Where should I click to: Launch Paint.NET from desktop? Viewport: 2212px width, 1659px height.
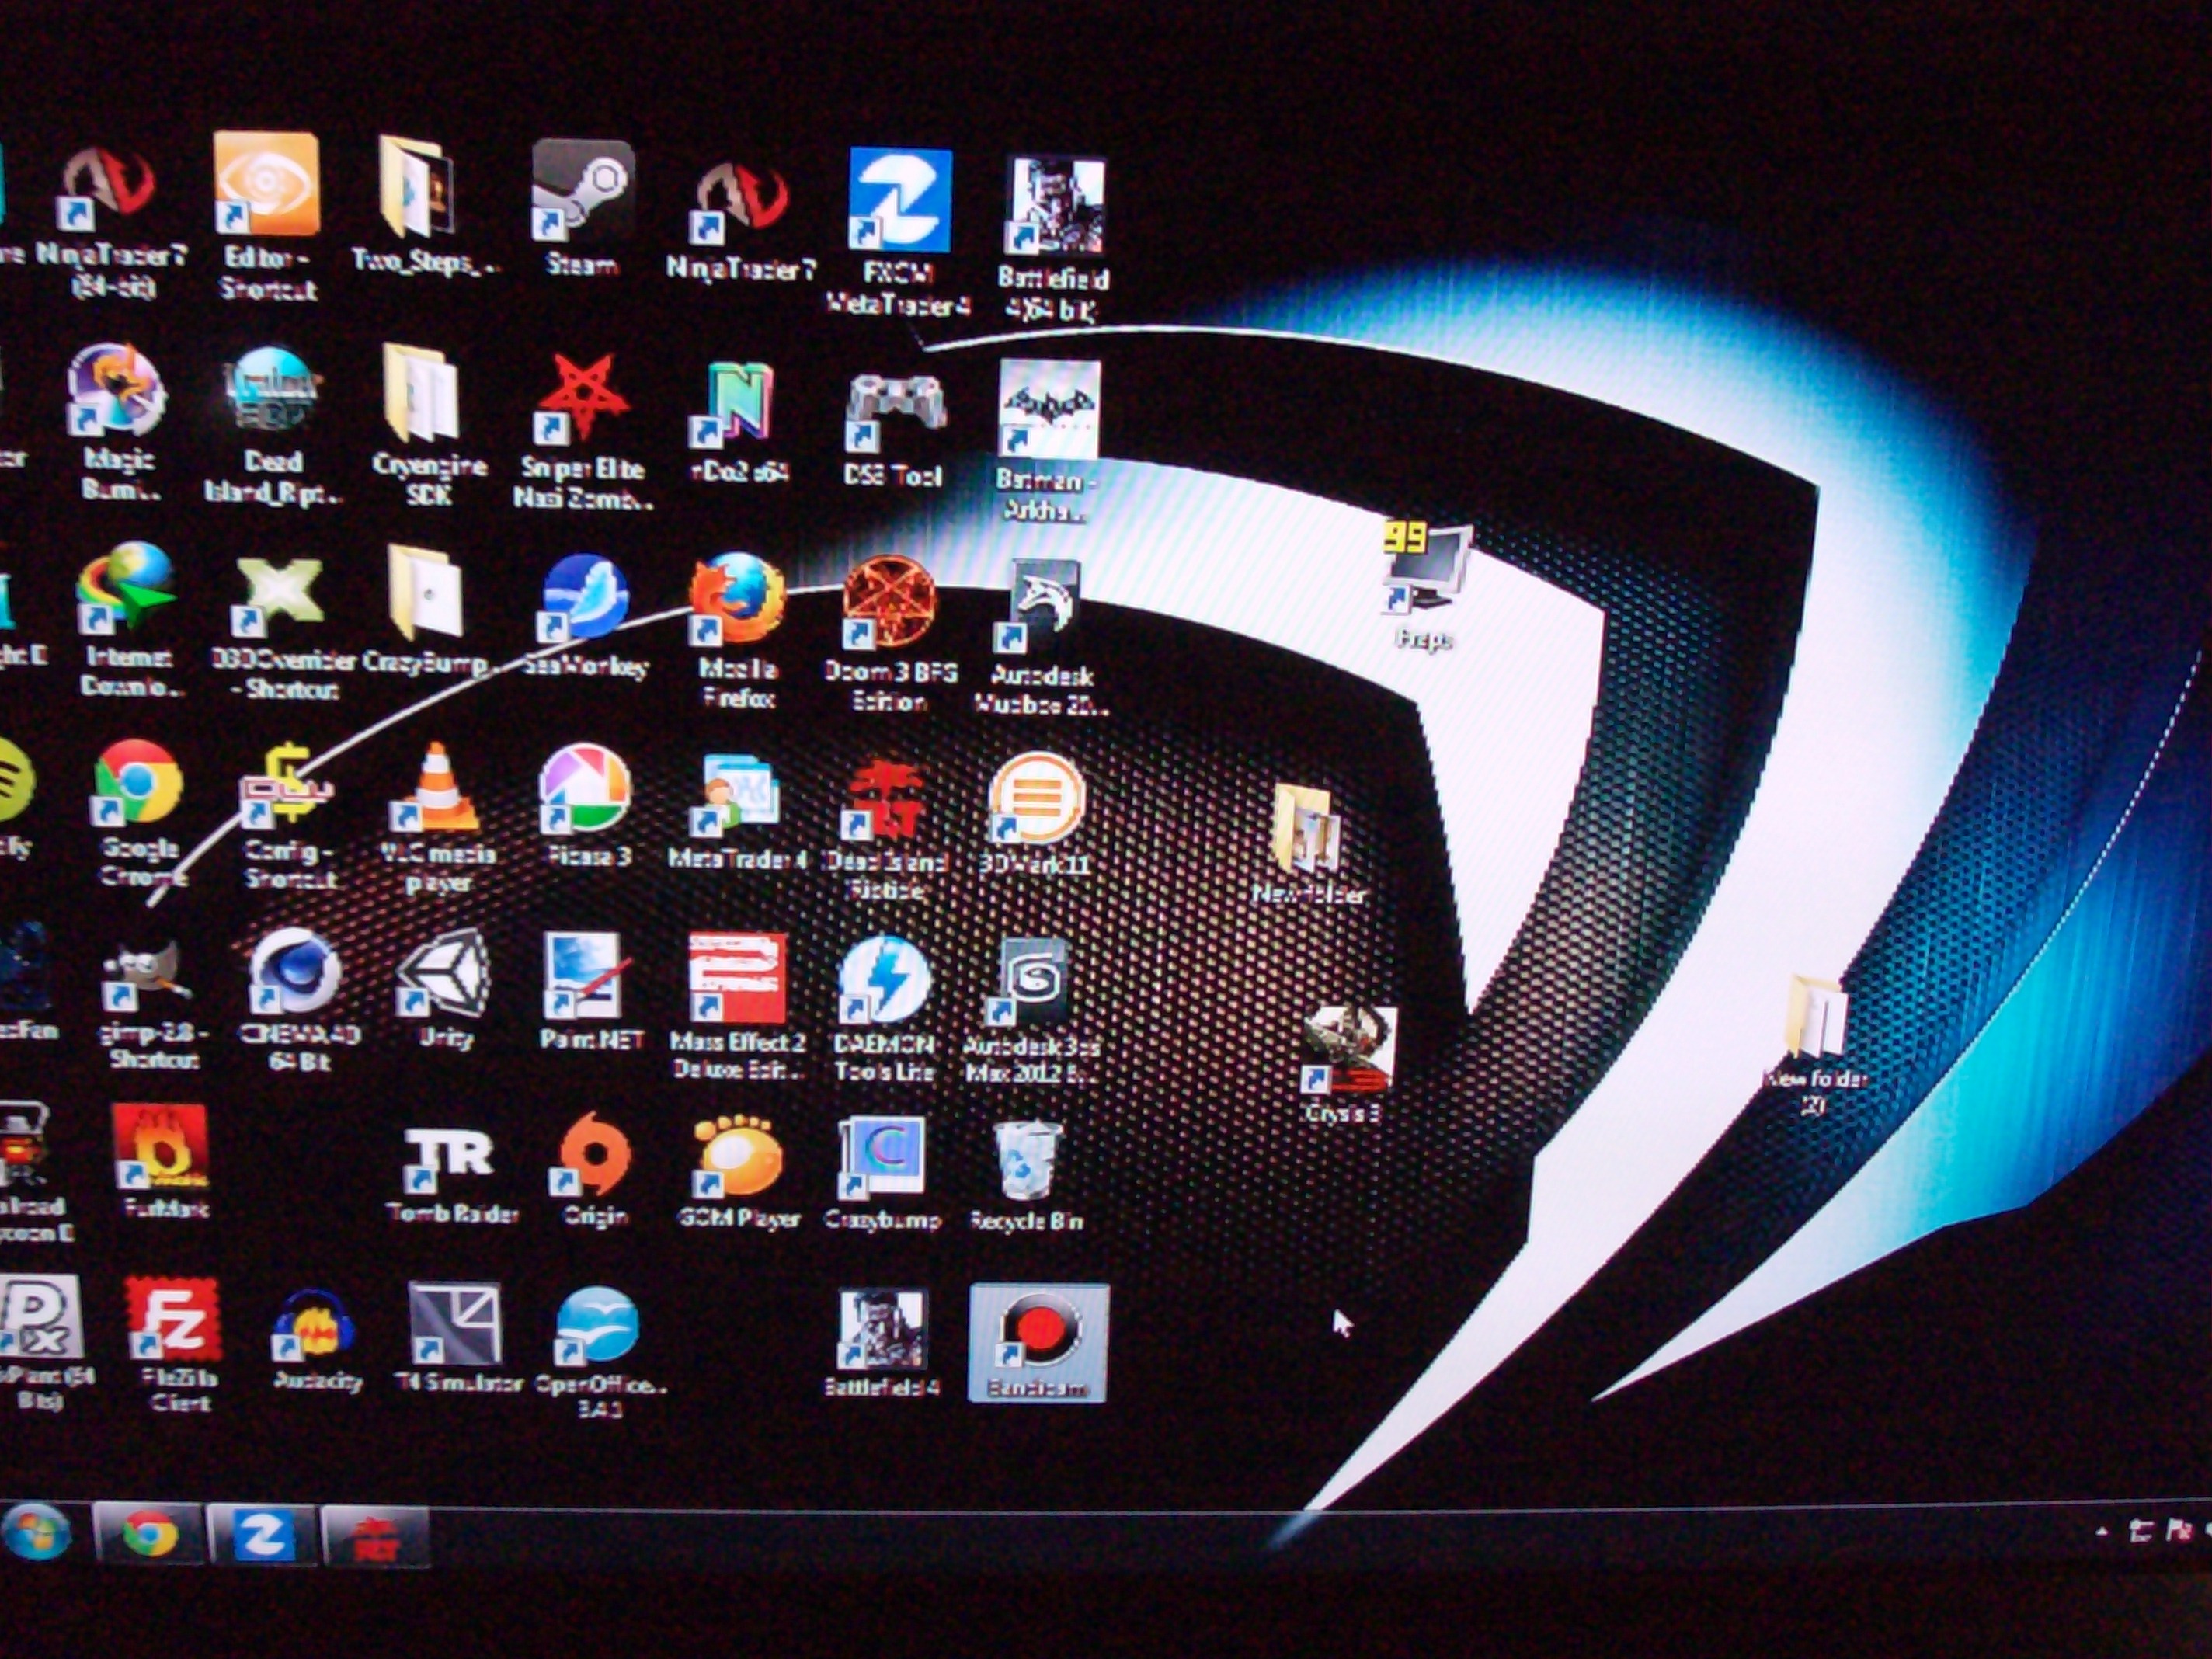click(590, 992)
